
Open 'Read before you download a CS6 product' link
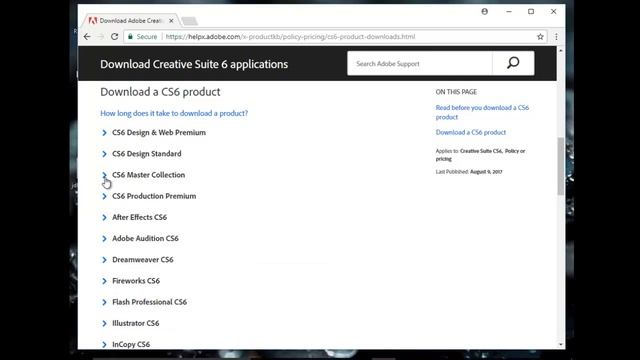point(482,112)
